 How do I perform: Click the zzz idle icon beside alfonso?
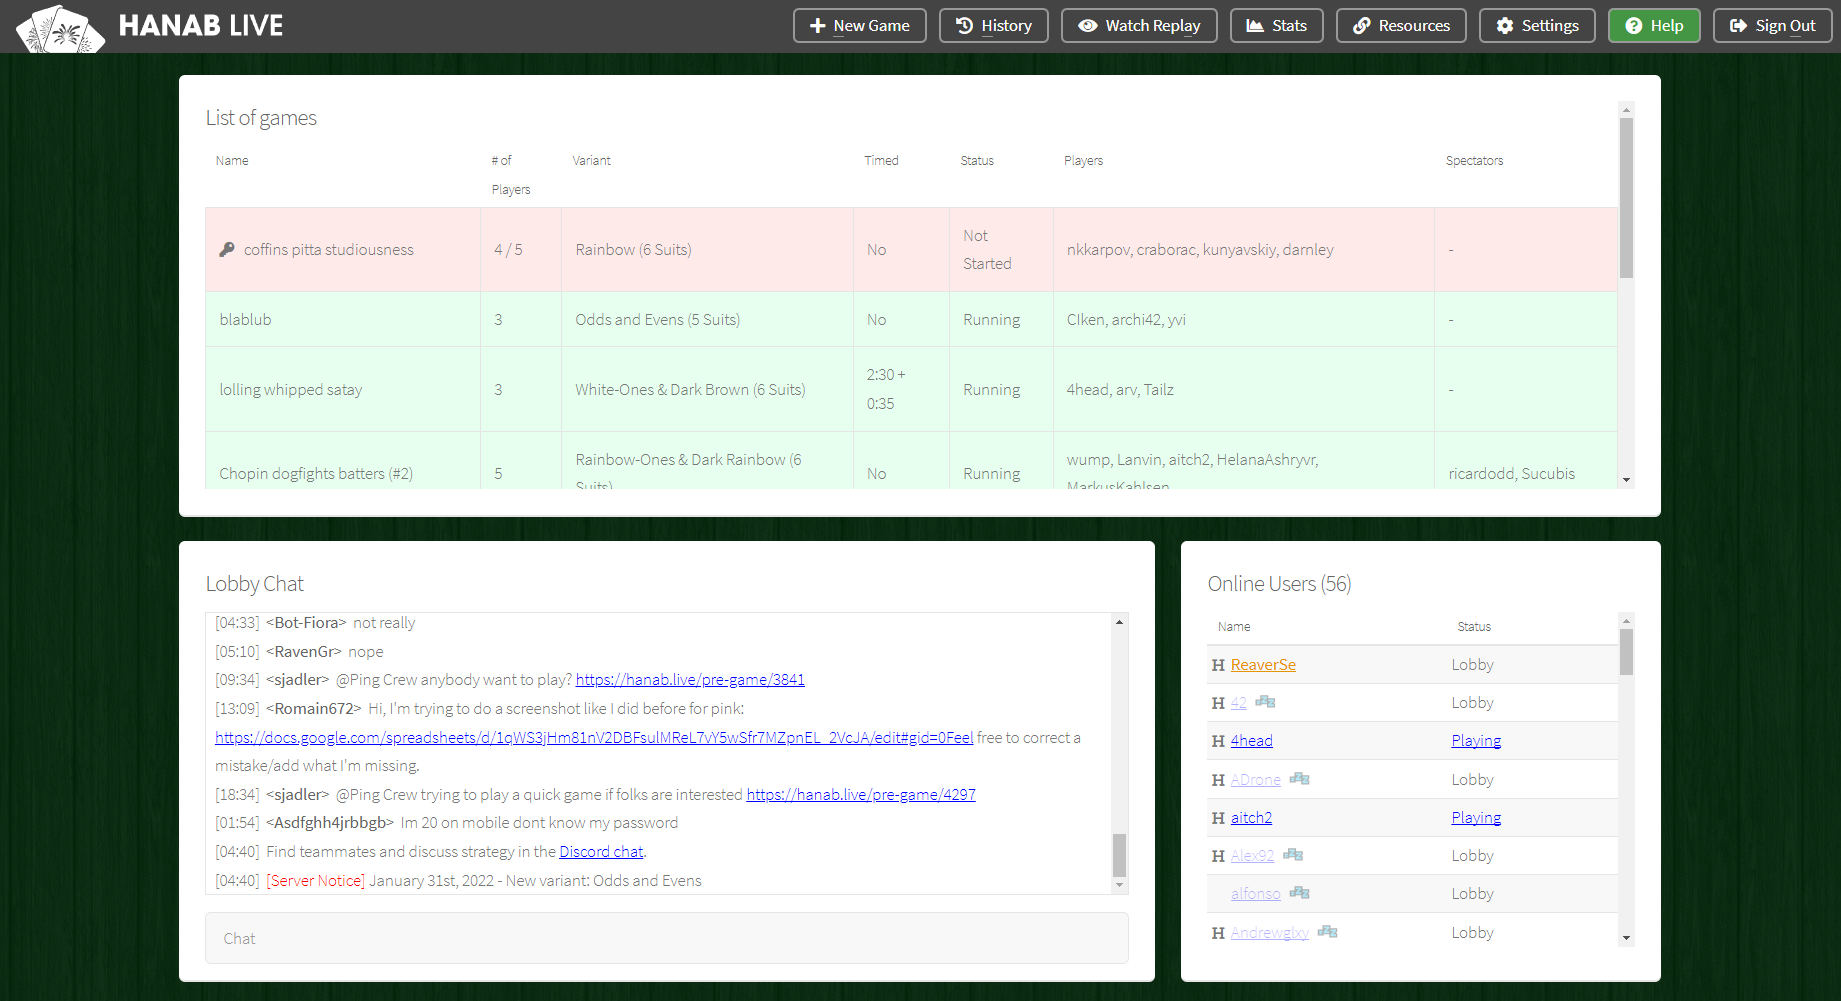coord(1299,893)
